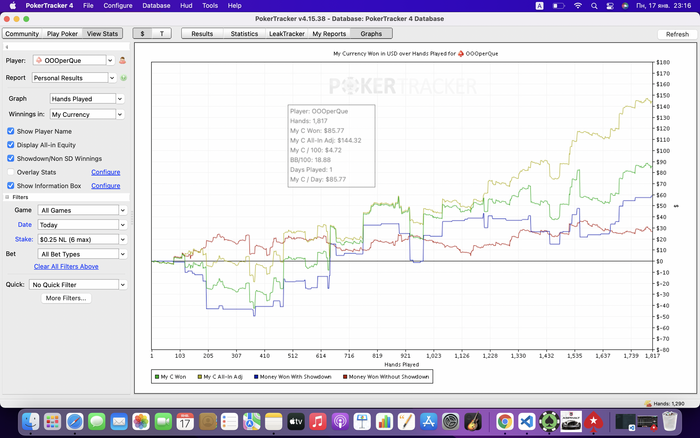Toggle Show Information Box checkbox
This screenshot has width=700, height=438.
(11, 185)
